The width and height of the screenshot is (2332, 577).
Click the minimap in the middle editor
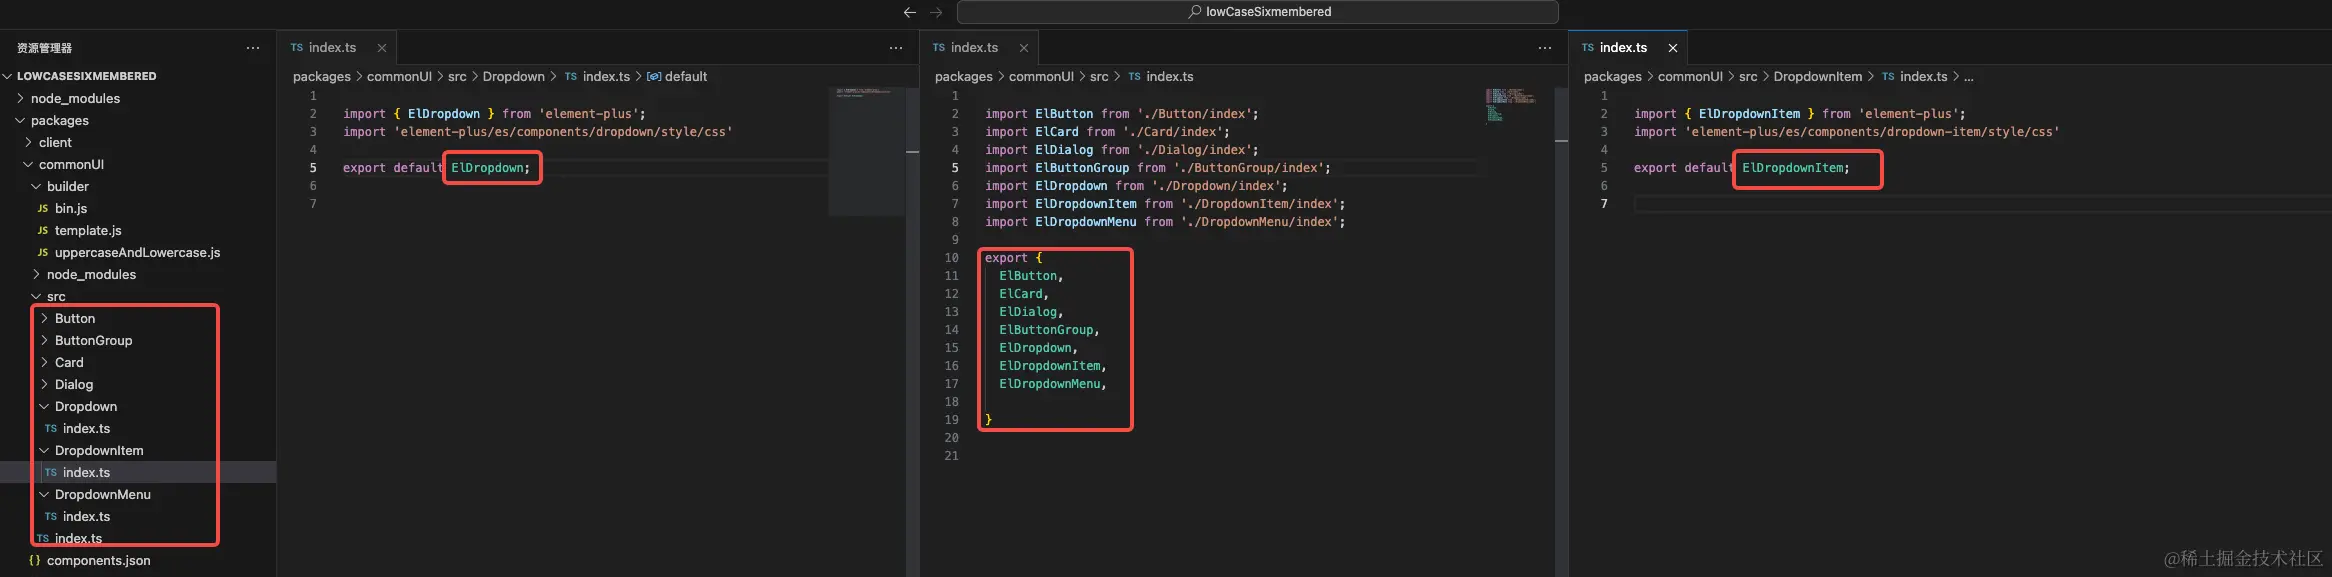click(x=1511, y=104)
